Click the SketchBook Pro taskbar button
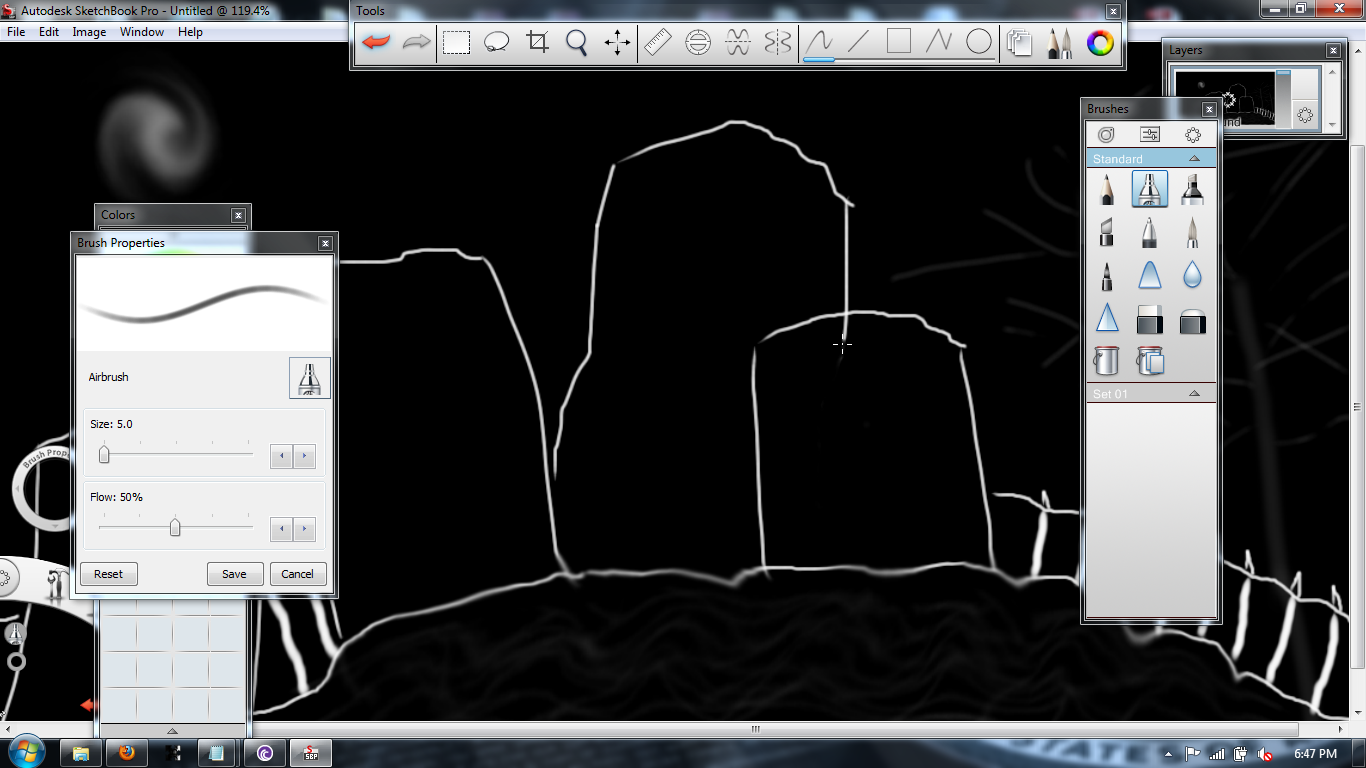This screenshot has height=768, width=1366. coord(310,754)
